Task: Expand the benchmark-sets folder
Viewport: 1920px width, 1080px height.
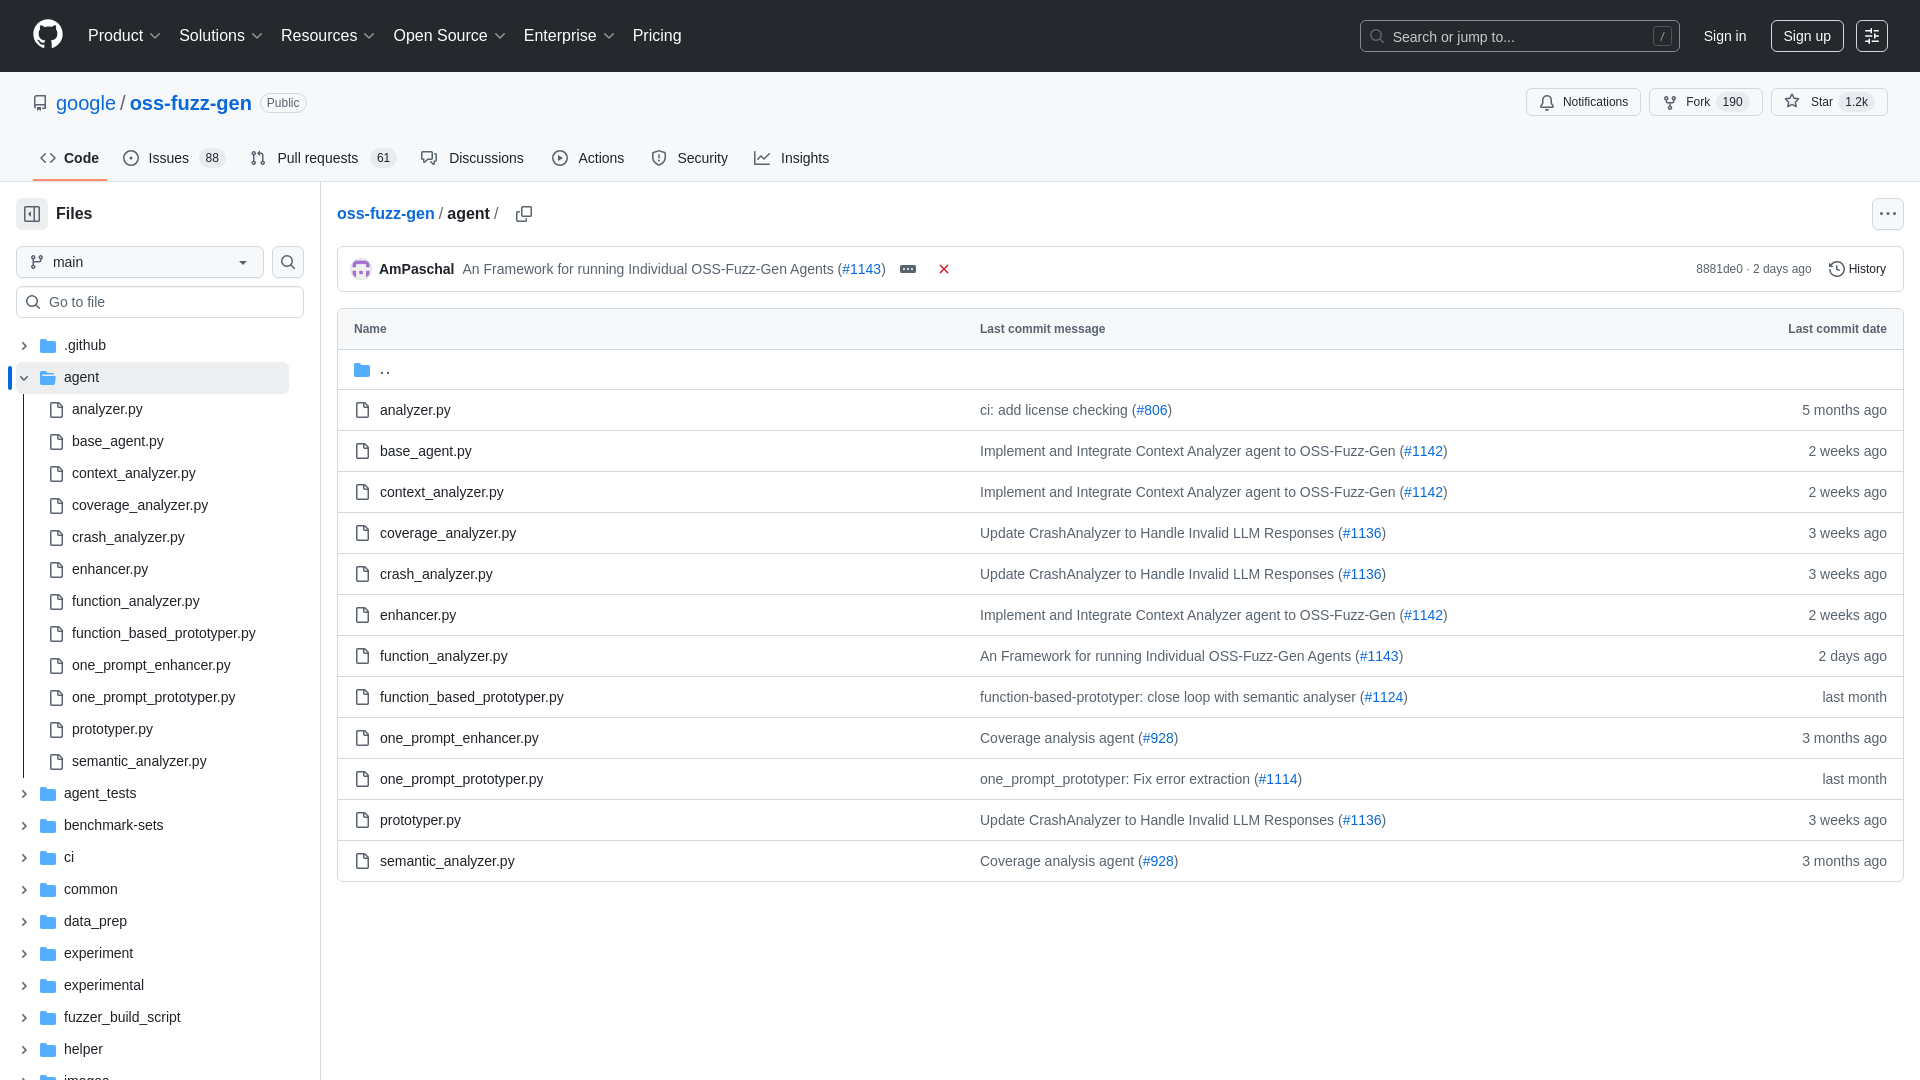Action: 24,826
